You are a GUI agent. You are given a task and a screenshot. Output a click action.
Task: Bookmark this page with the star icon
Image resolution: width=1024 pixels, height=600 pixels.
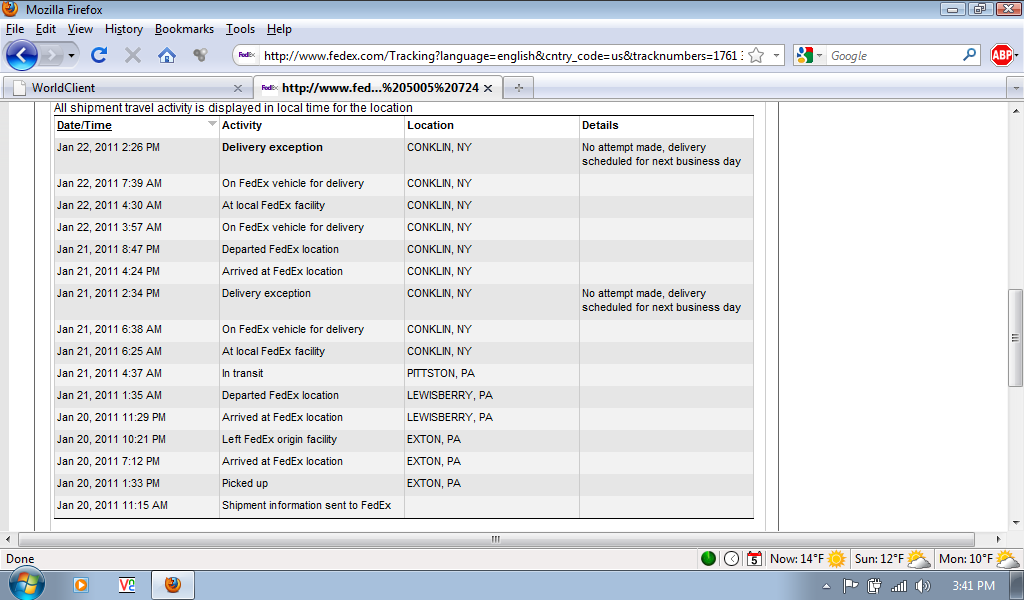click(x=756, y=55)
